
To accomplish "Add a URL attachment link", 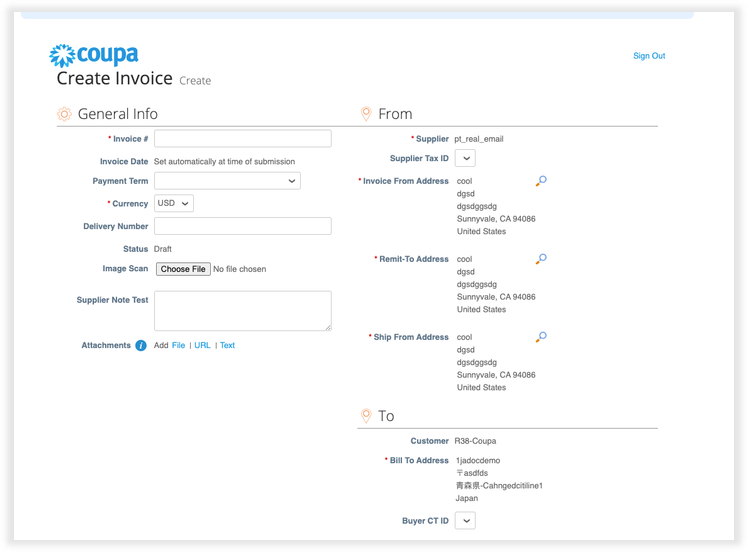I will point(202,345).
